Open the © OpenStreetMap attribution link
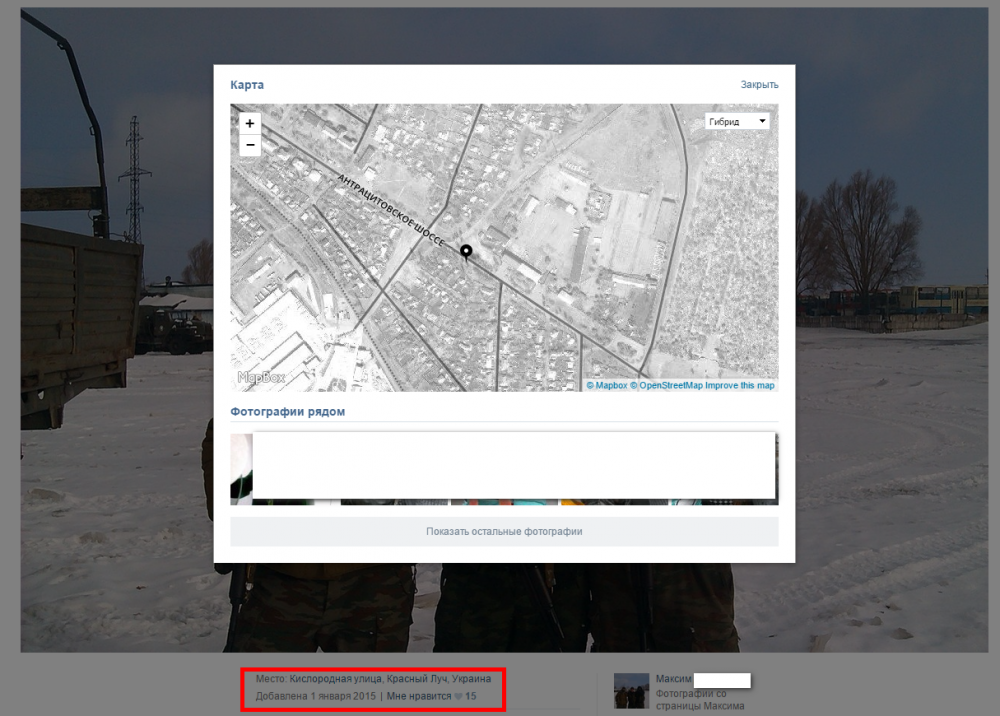The image size is (1000, 716). (665, 385)
